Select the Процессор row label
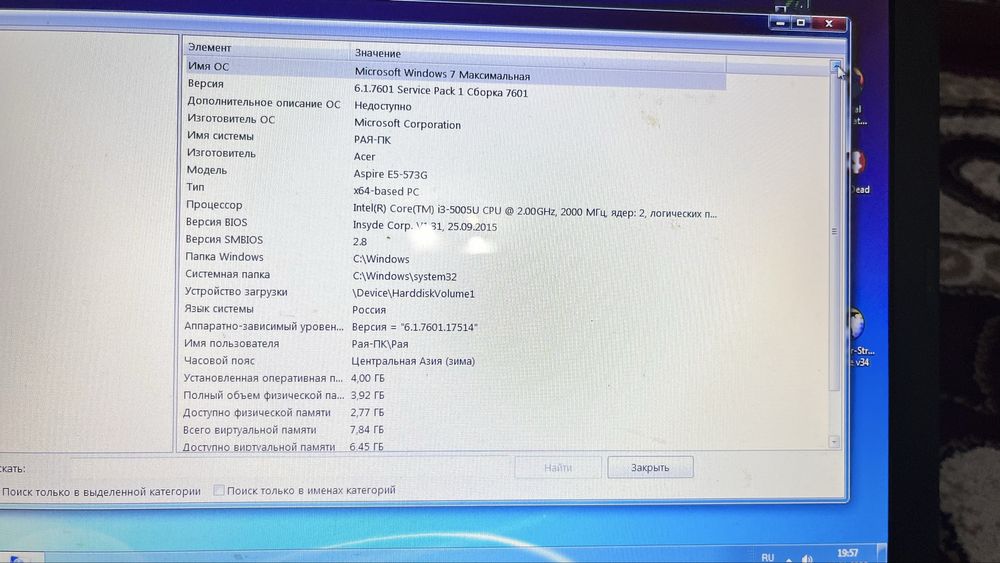 tap(214, 205)
